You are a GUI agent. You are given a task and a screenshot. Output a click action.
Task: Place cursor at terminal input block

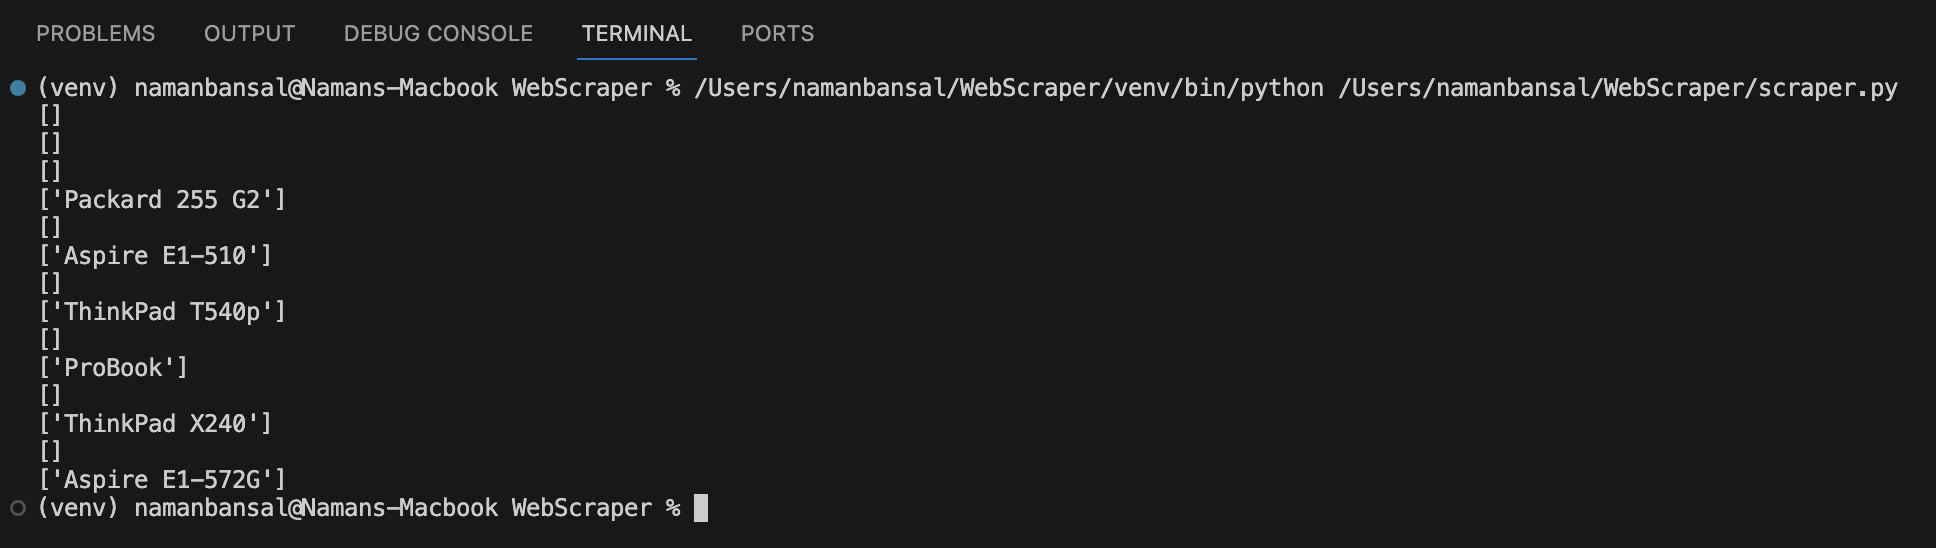701,508
